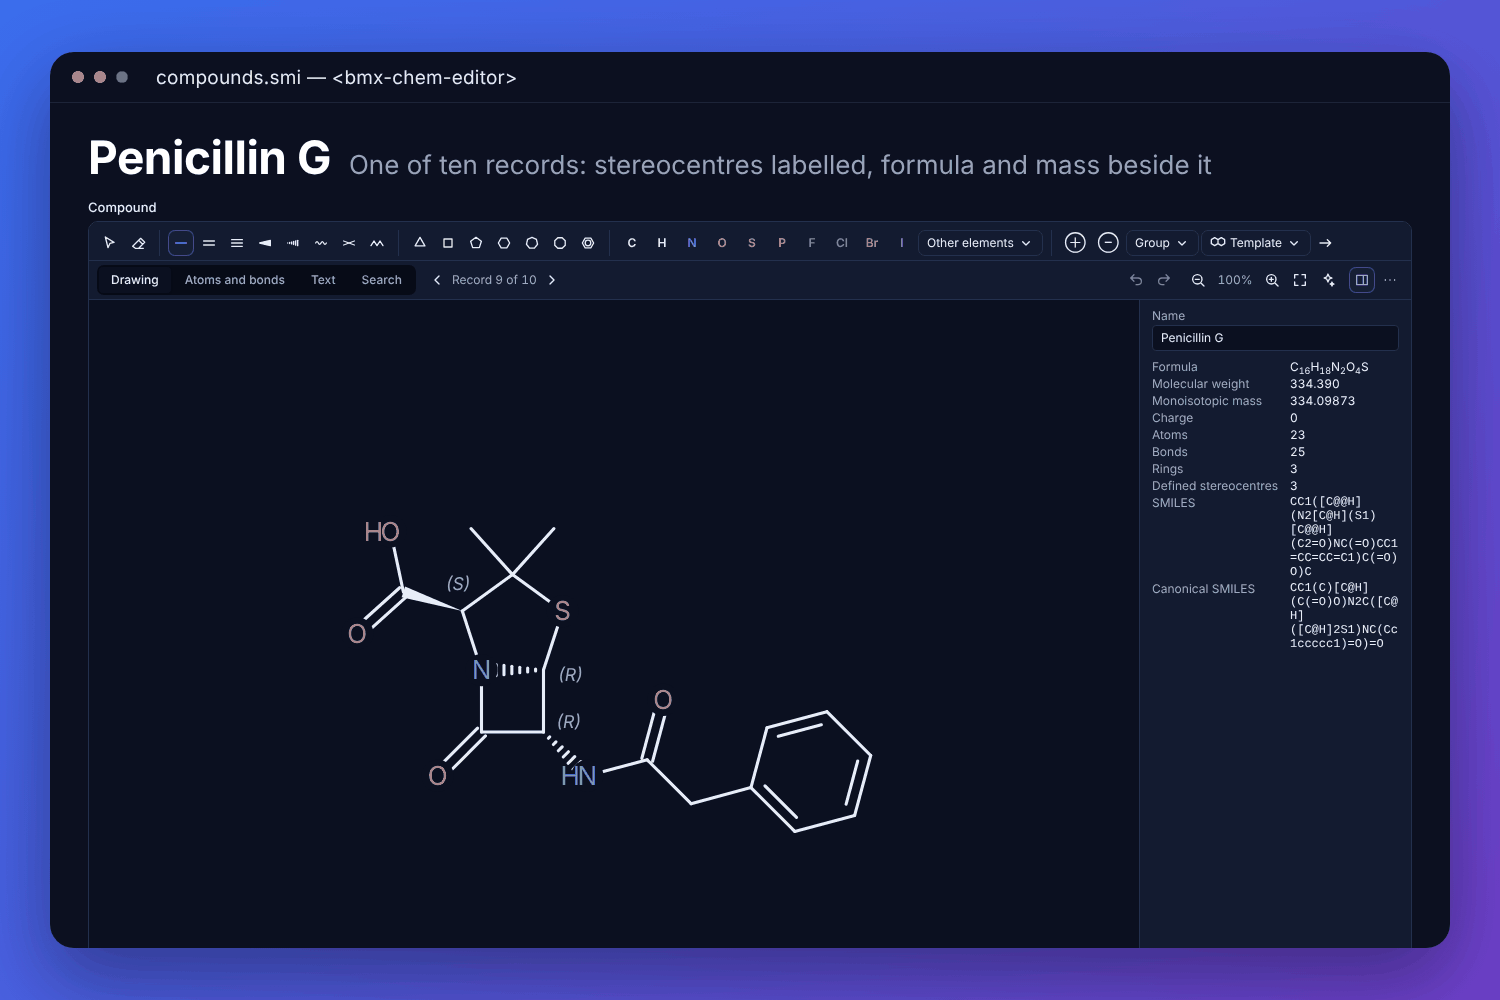Choose the triple bond tool

point(237,243)
